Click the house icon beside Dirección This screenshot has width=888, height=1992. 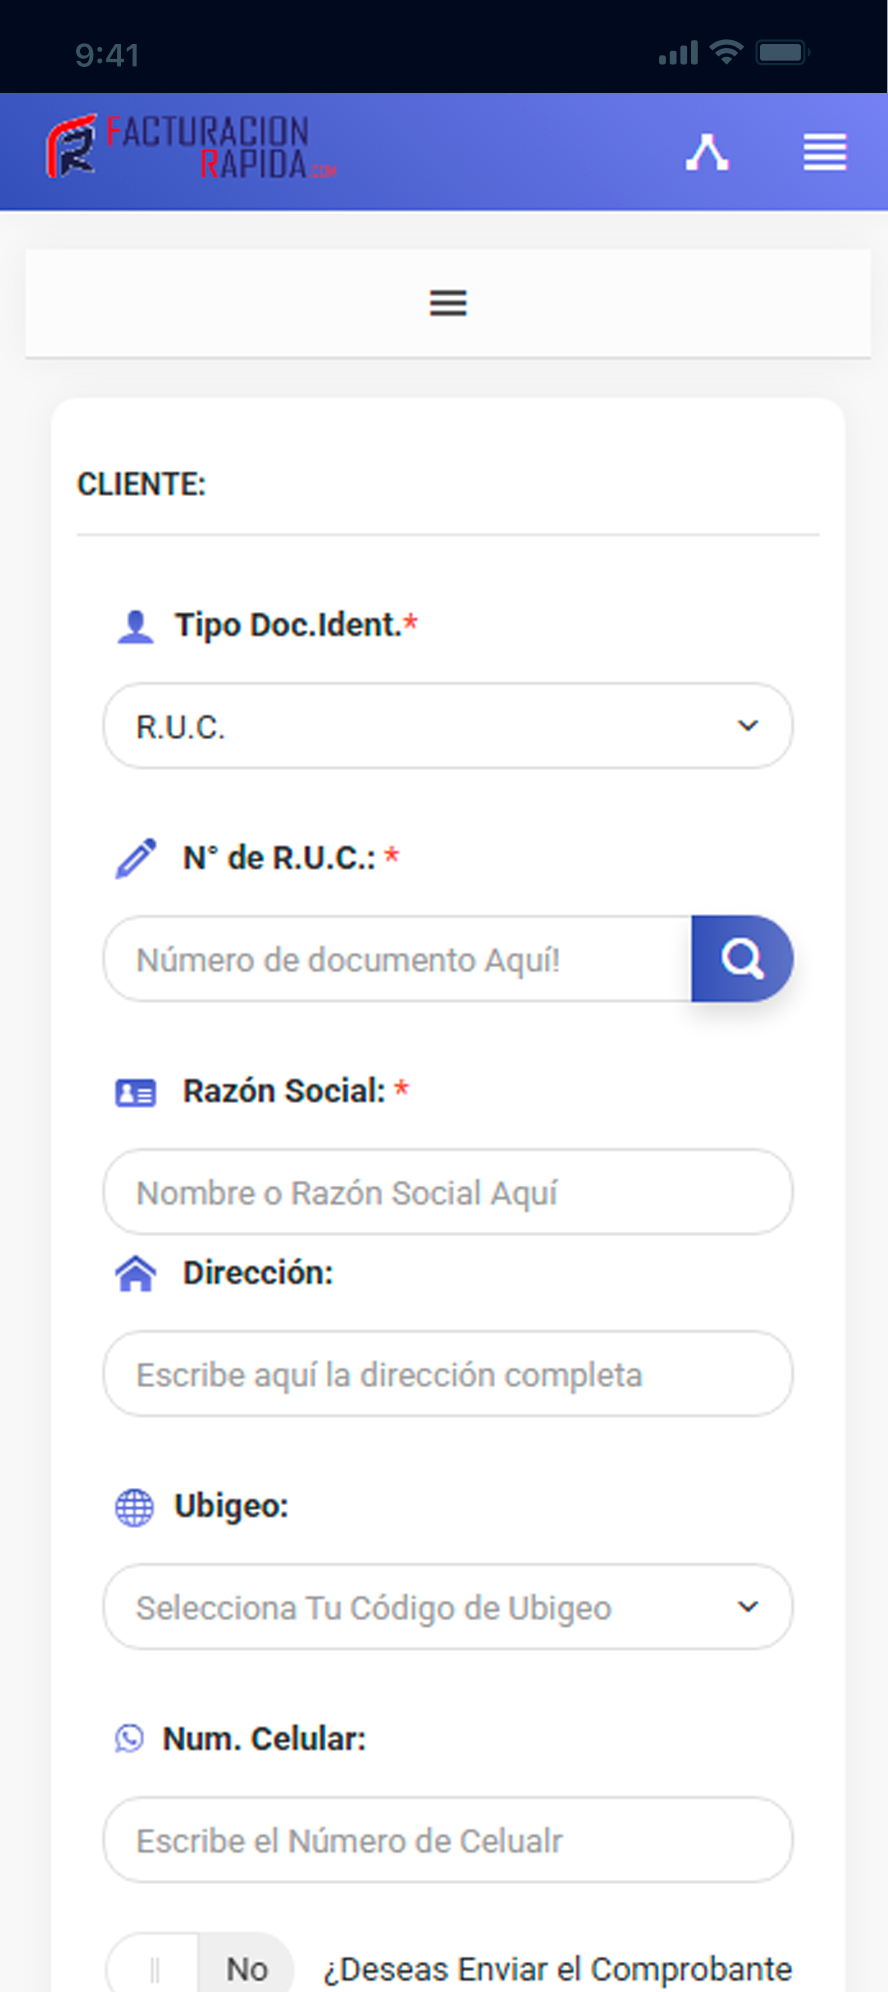pos(136,1274)
